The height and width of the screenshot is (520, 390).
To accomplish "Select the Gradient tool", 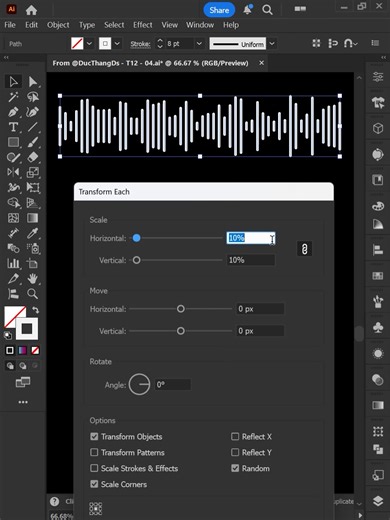I will click(32, 218).
